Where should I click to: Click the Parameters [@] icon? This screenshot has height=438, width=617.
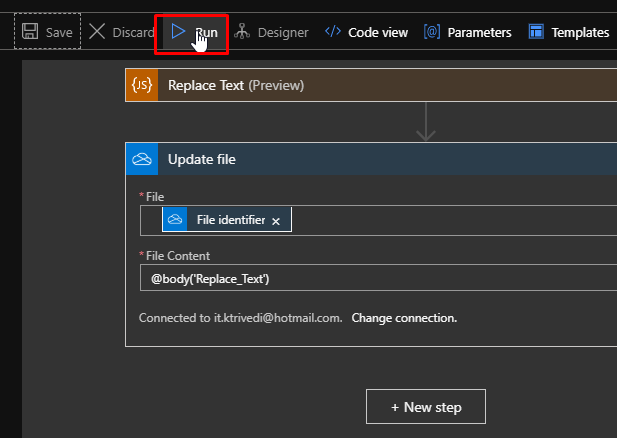tap(432, 31)
